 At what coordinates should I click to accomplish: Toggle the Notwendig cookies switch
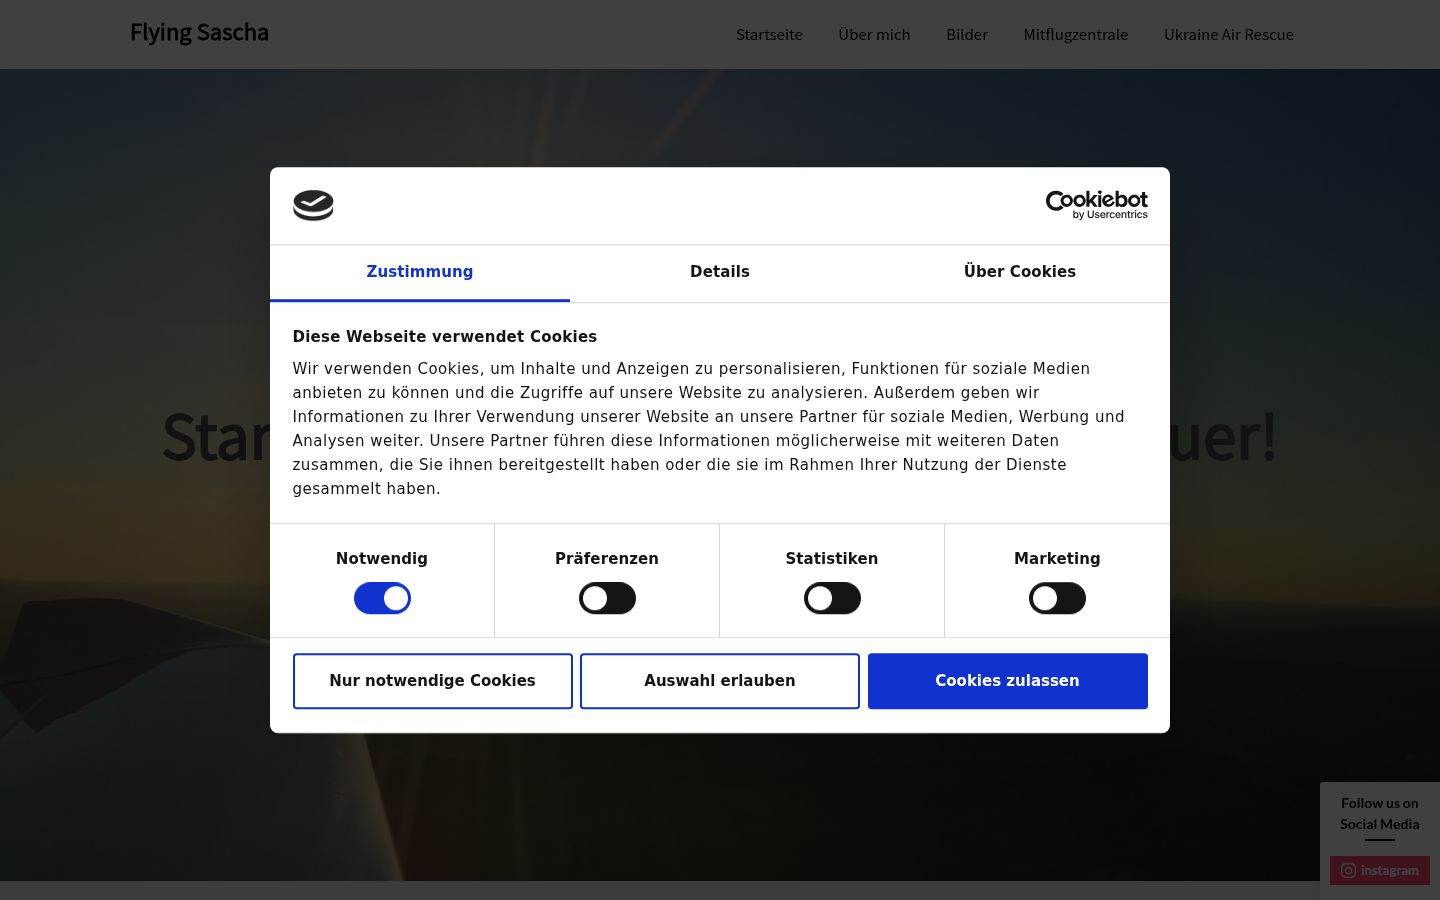click(x=382, y=598)
